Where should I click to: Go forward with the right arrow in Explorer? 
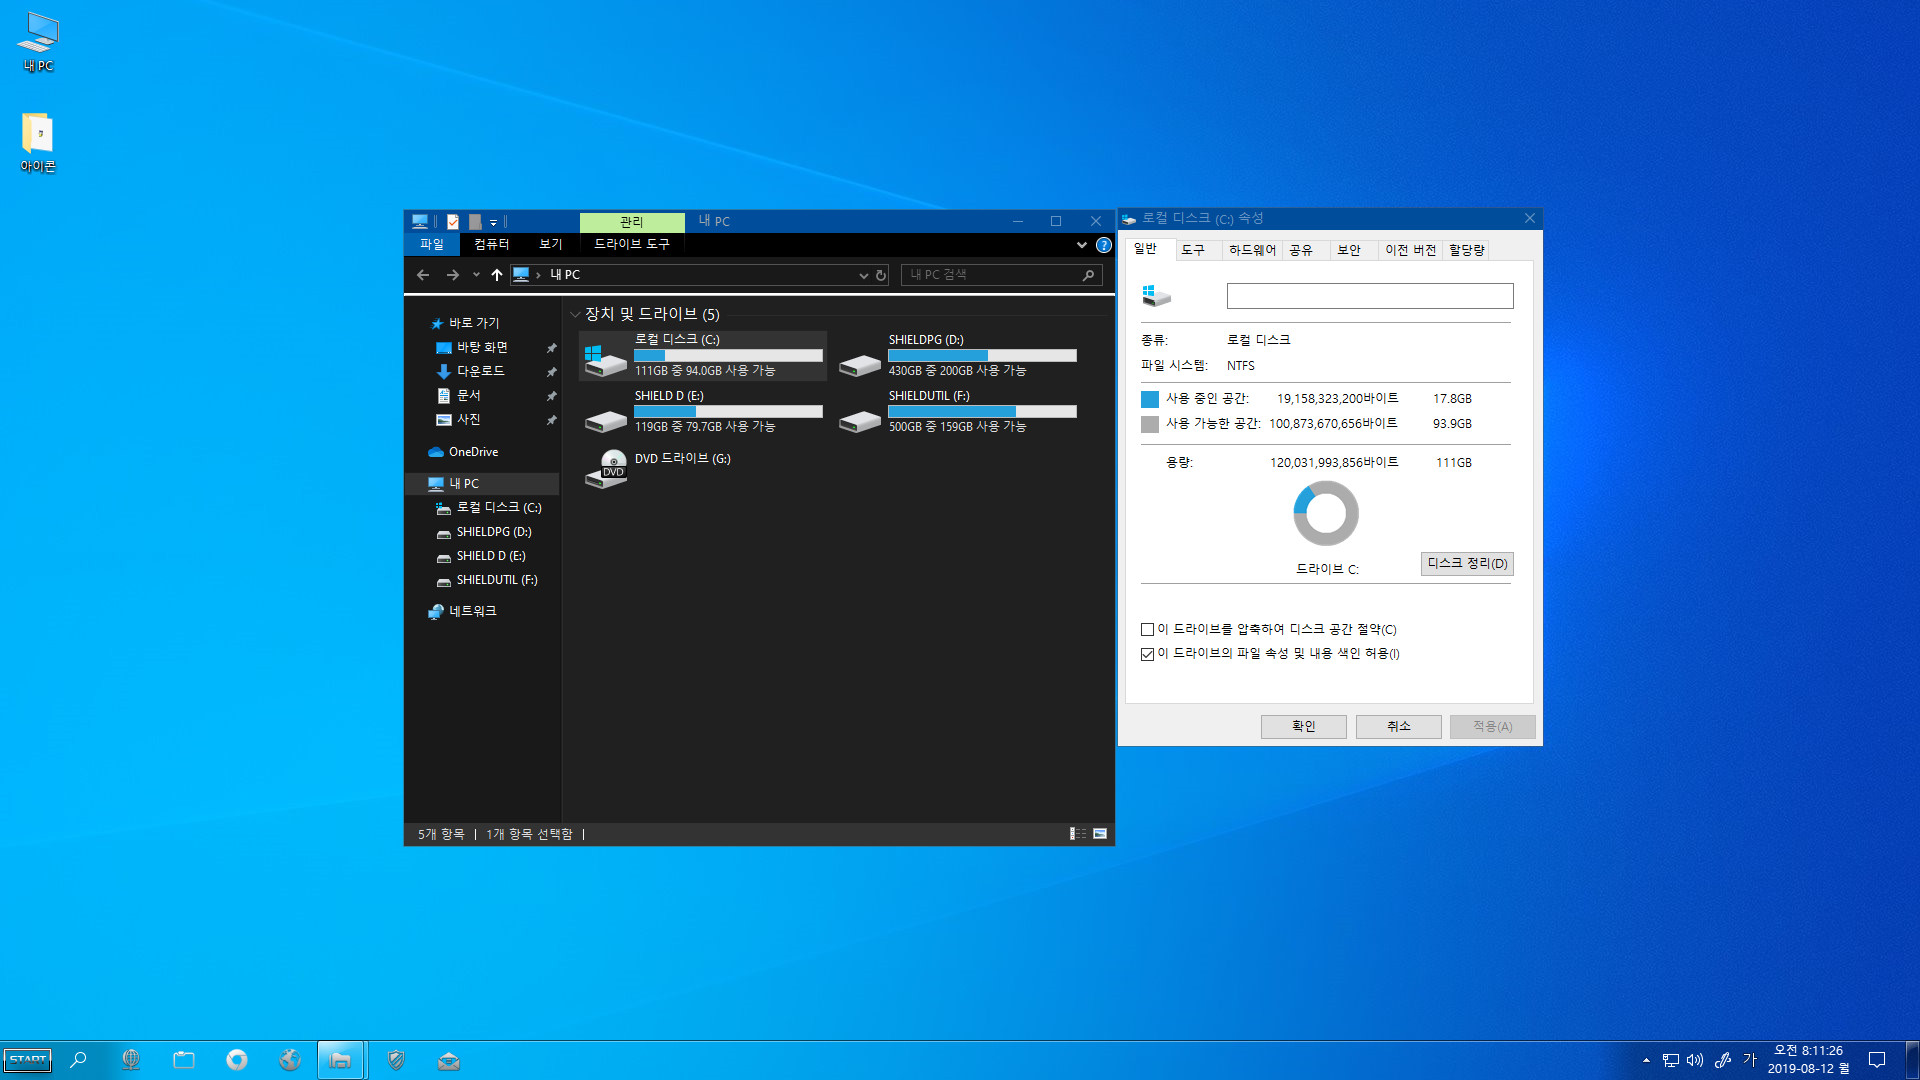(x=453, y=275)
